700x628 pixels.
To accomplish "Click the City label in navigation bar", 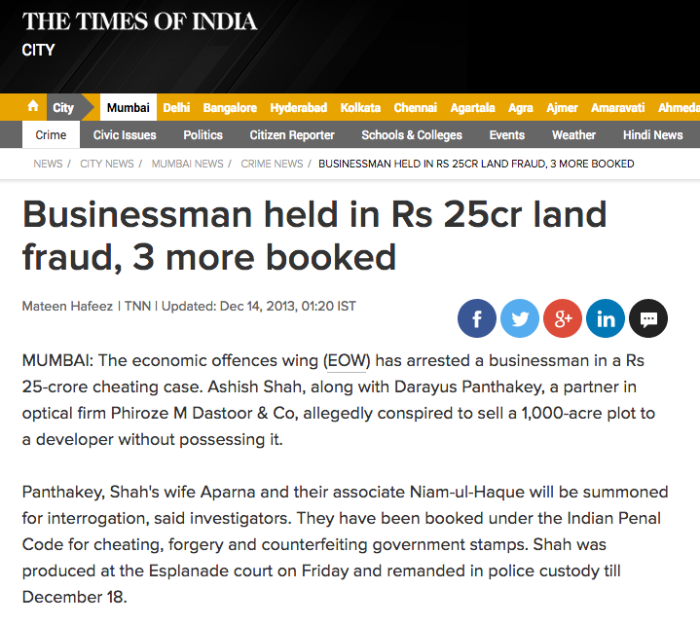I will pos(63,108).
